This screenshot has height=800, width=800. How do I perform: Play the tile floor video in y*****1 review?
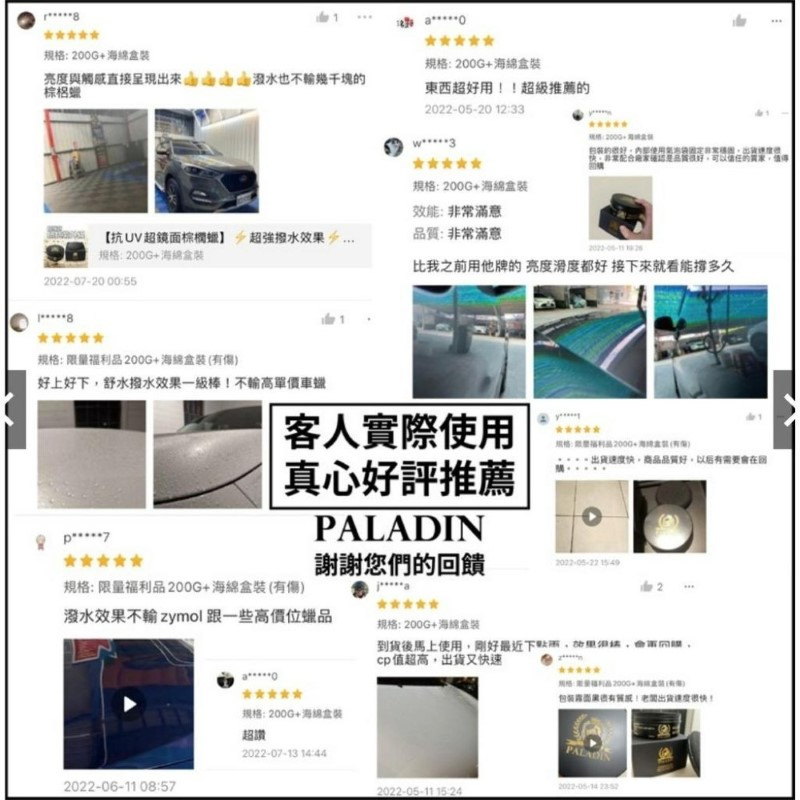(x=591, y=516)
